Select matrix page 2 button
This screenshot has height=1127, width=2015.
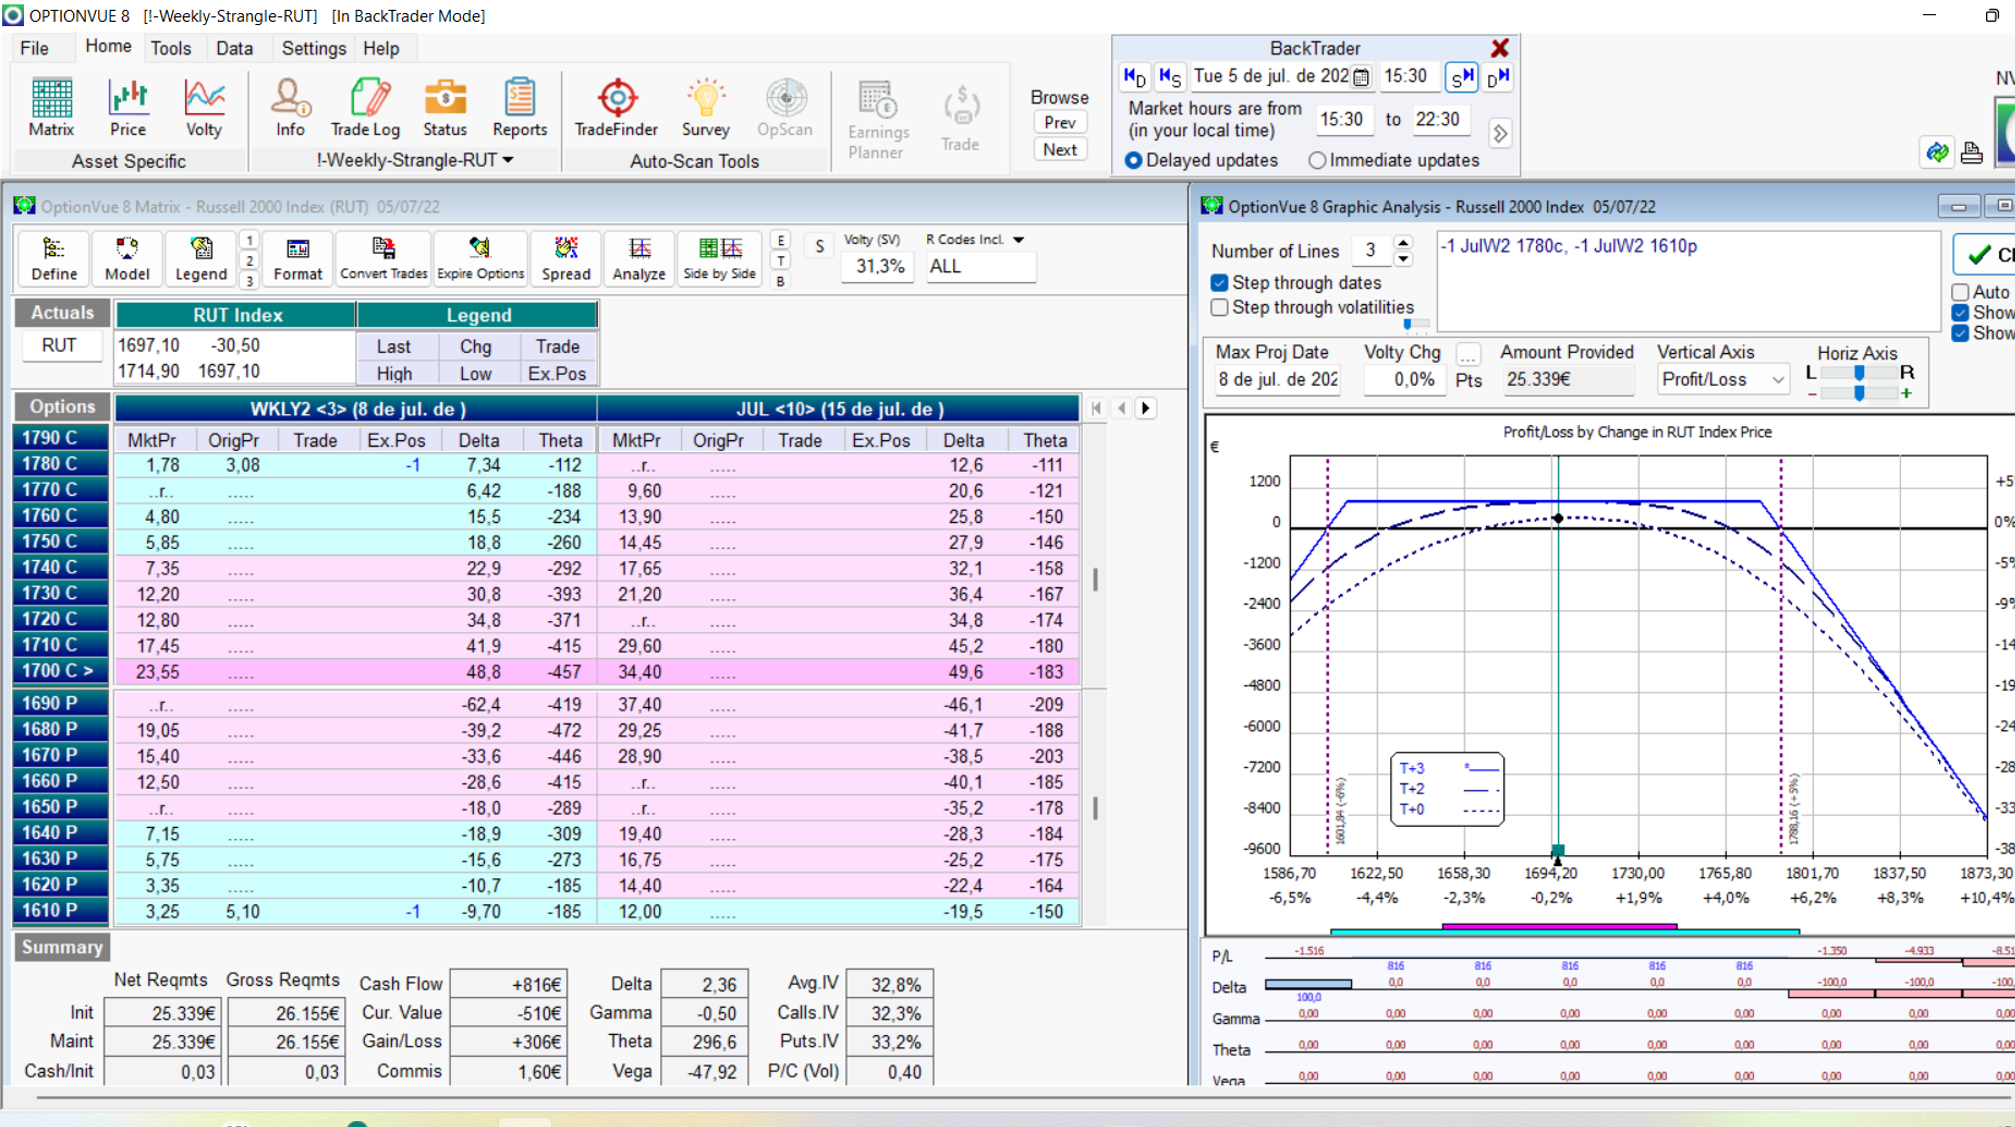point(249,261)
